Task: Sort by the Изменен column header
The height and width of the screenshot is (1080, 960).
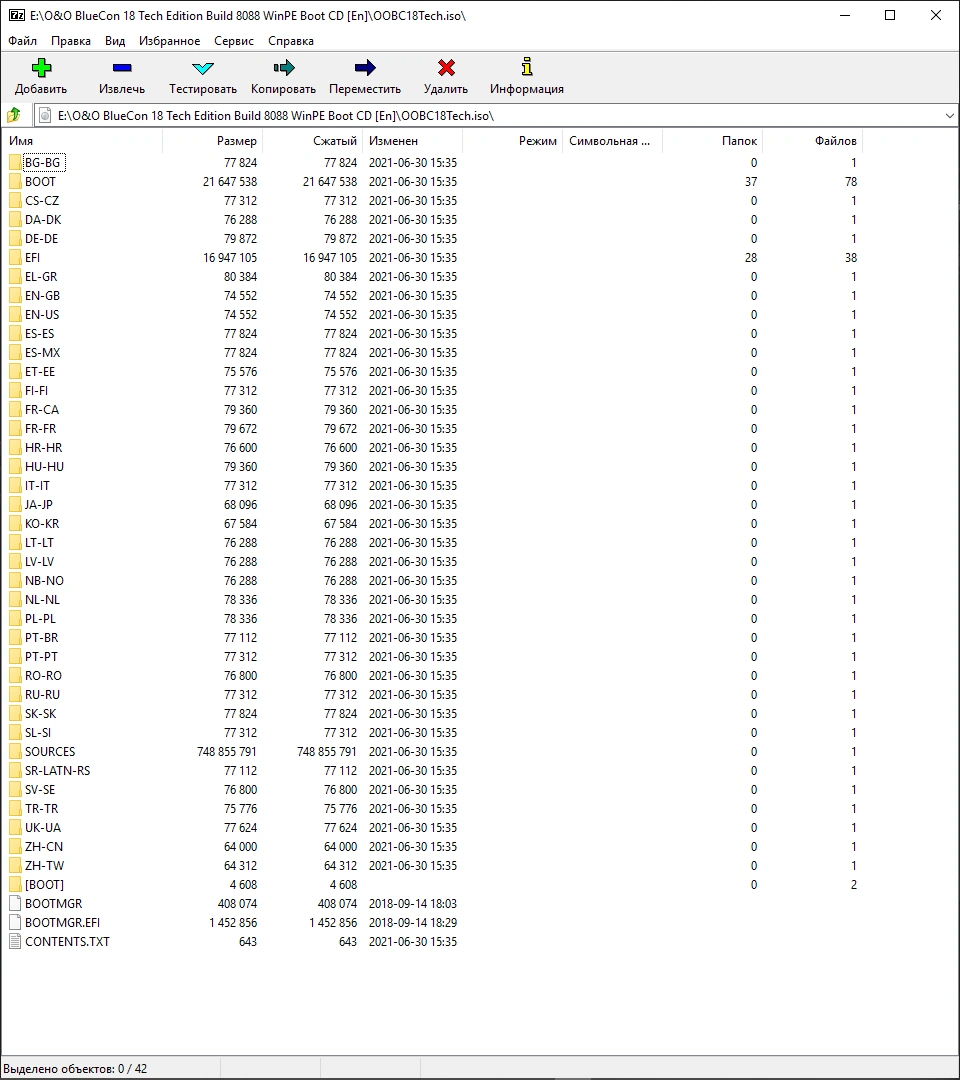Action: pos(413,141)
